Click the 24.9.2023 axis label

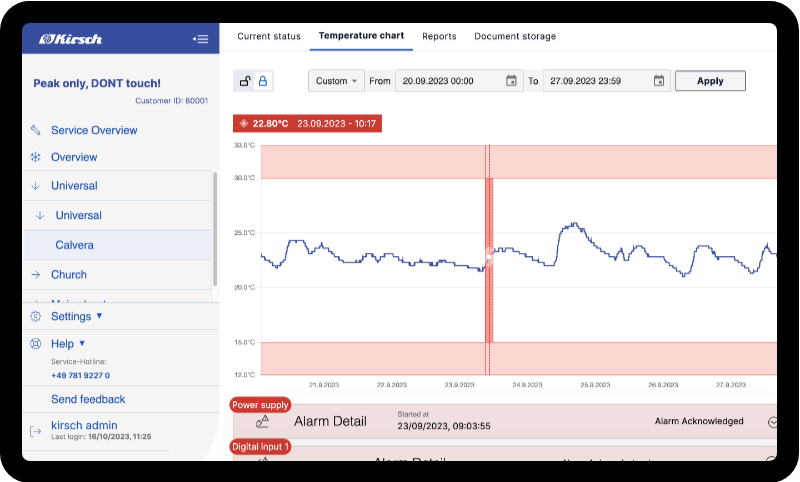pyautogui.click(x=527, y=385)
